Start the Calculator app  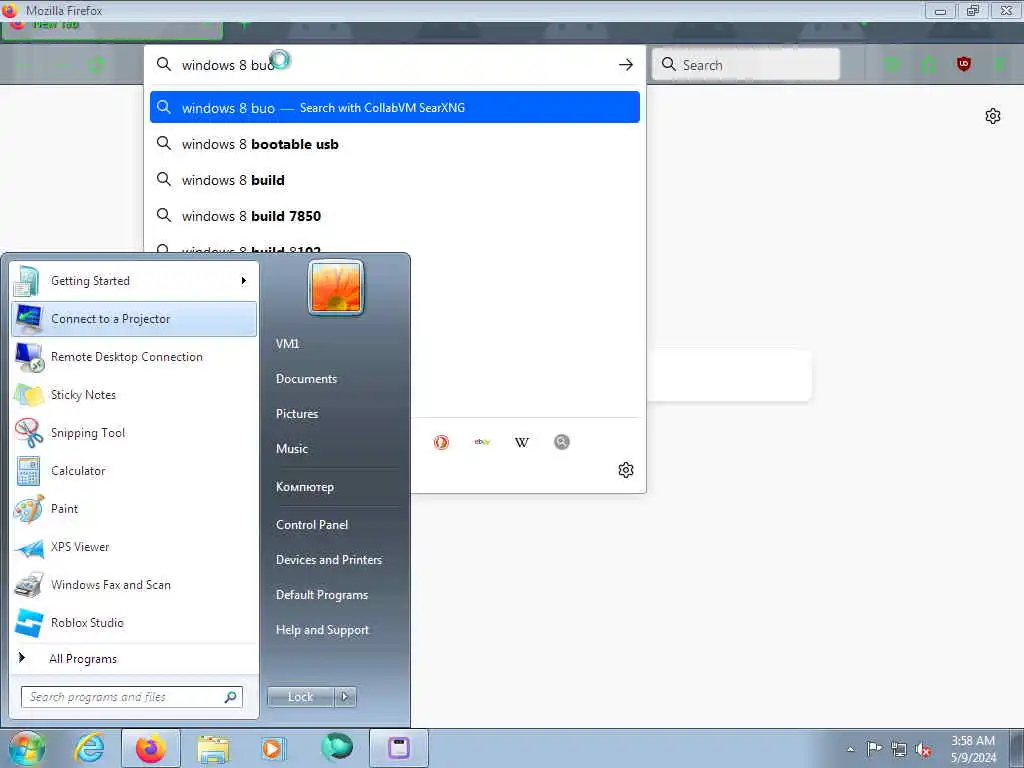click(x=134, y=470)
